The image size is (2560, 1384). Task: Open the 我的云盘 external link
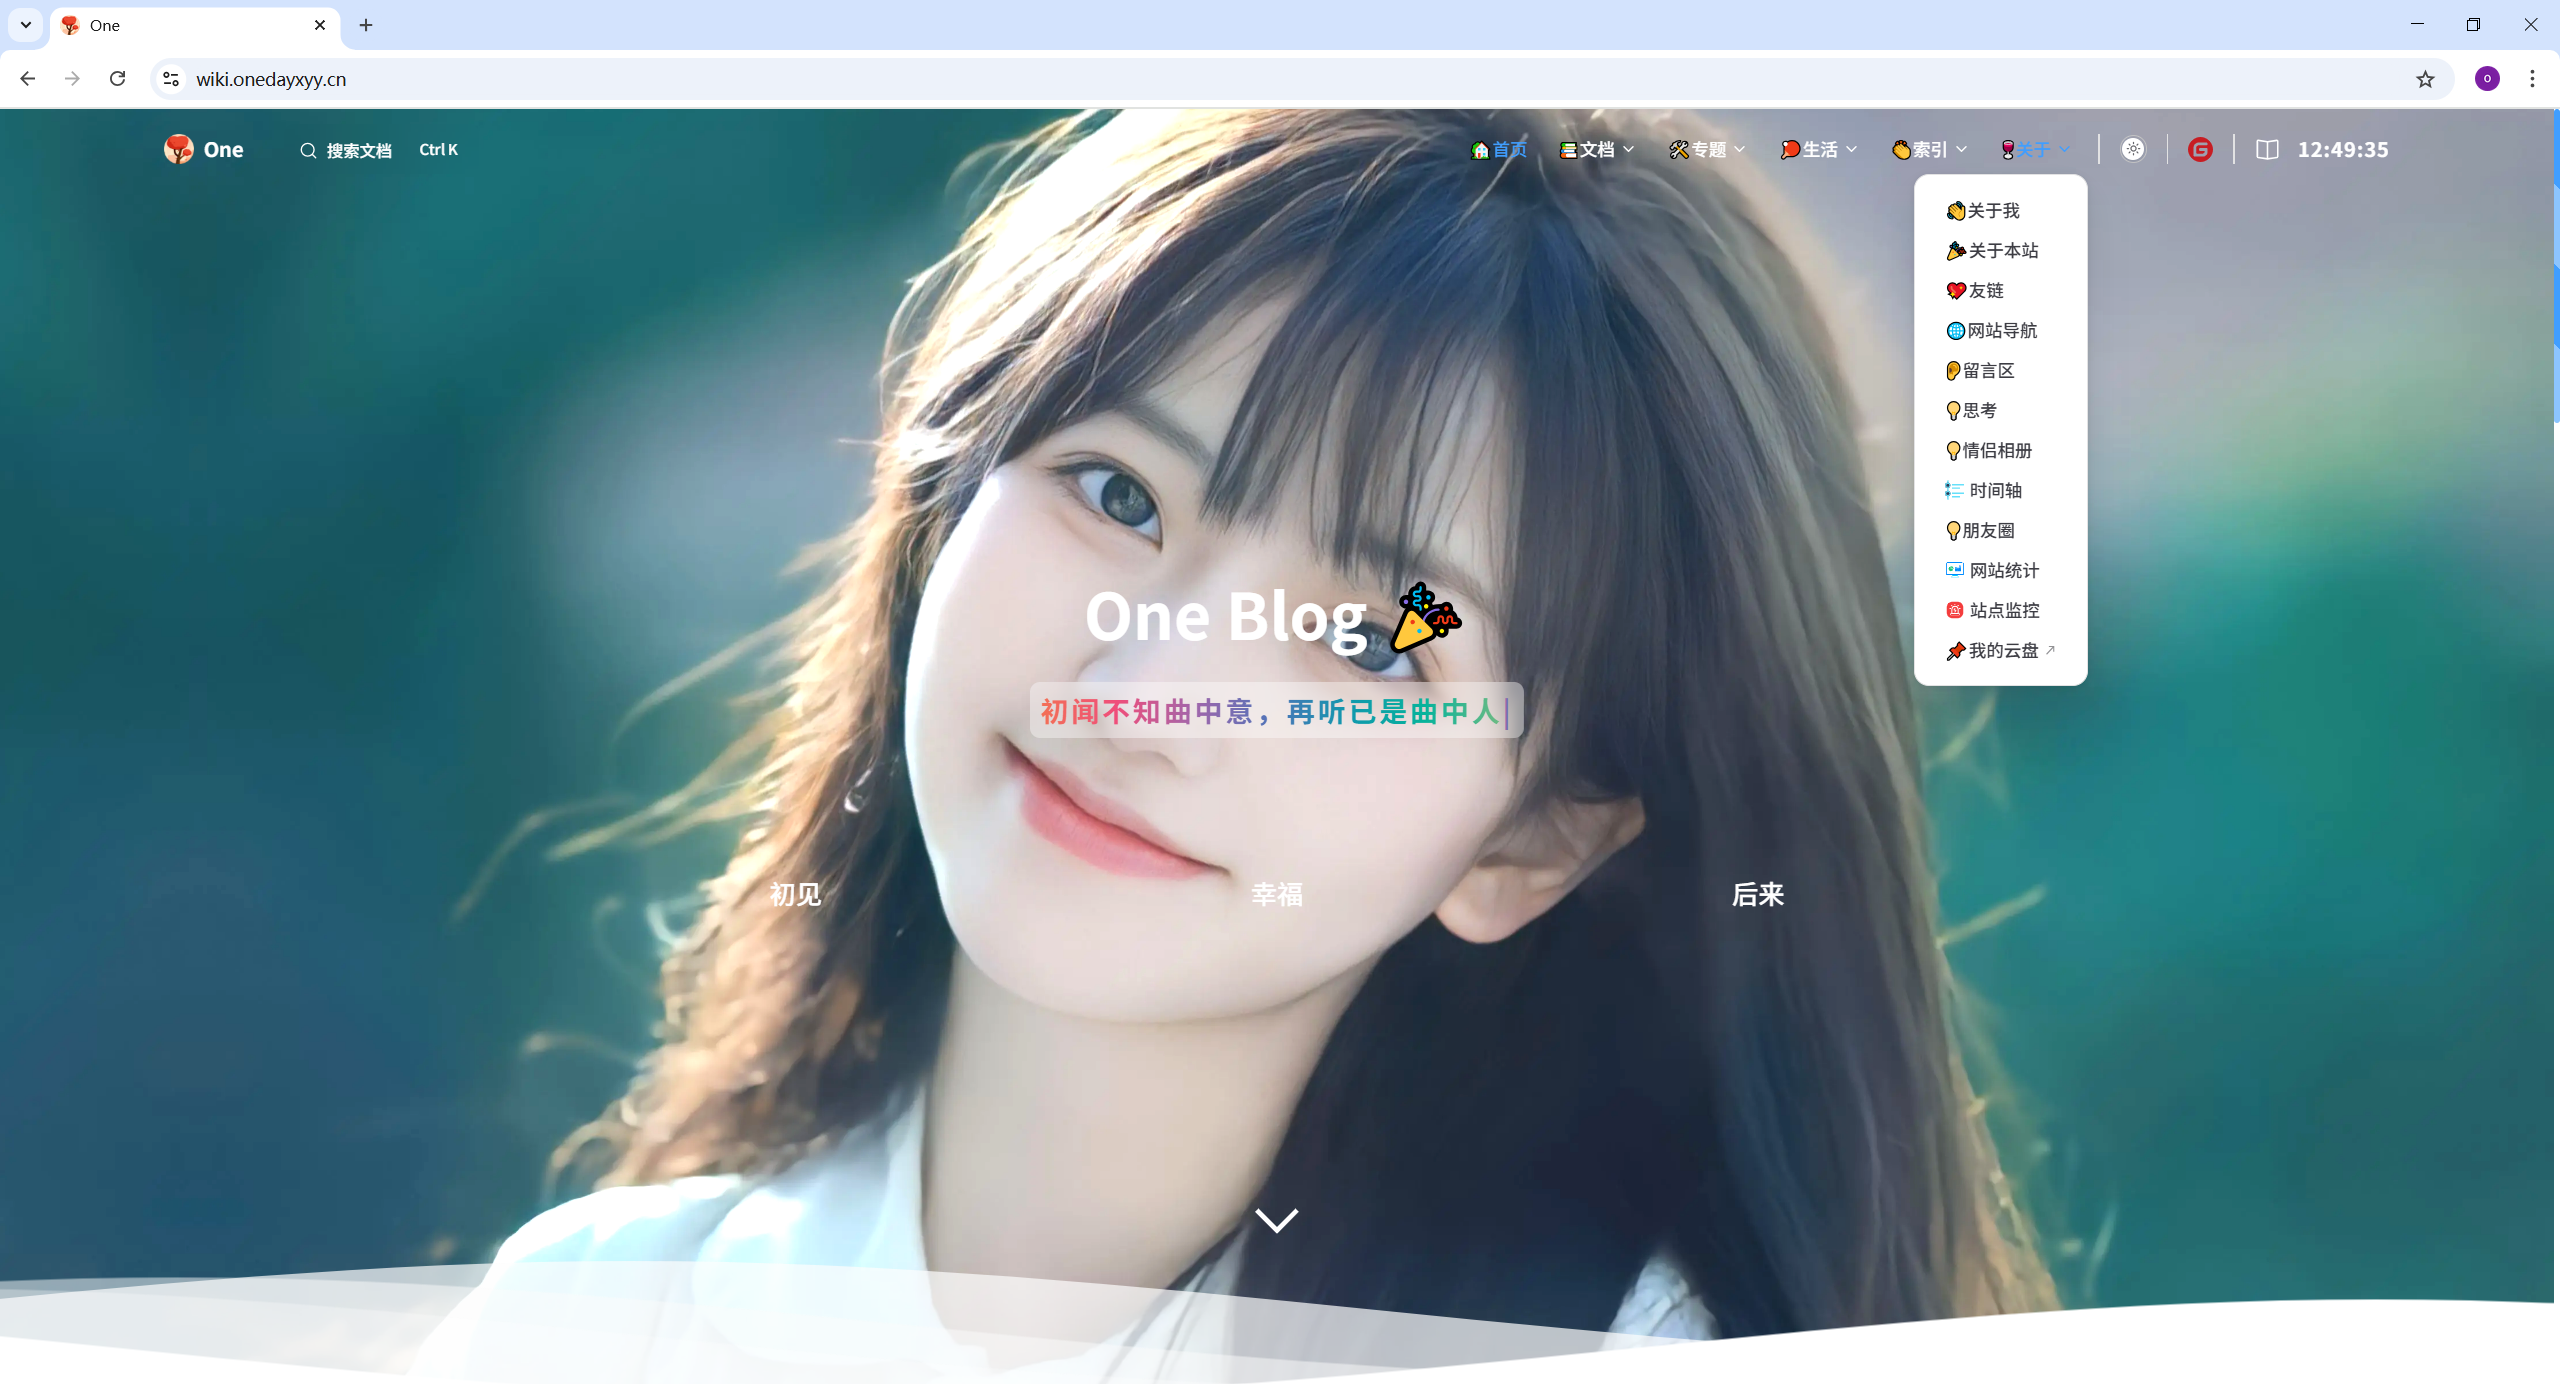tap(2002, 650)
